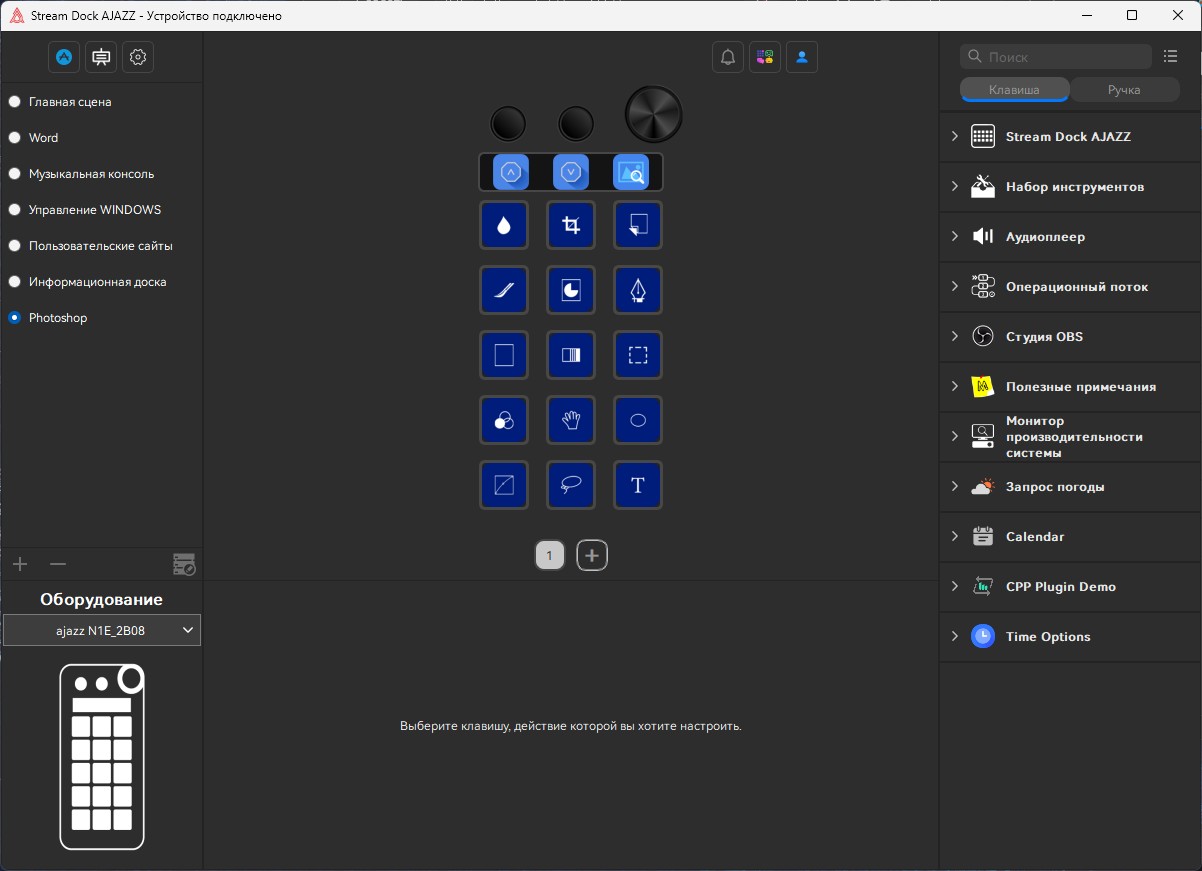Select the left small knob
This screenshot has width=1202, height=871.
508,124
